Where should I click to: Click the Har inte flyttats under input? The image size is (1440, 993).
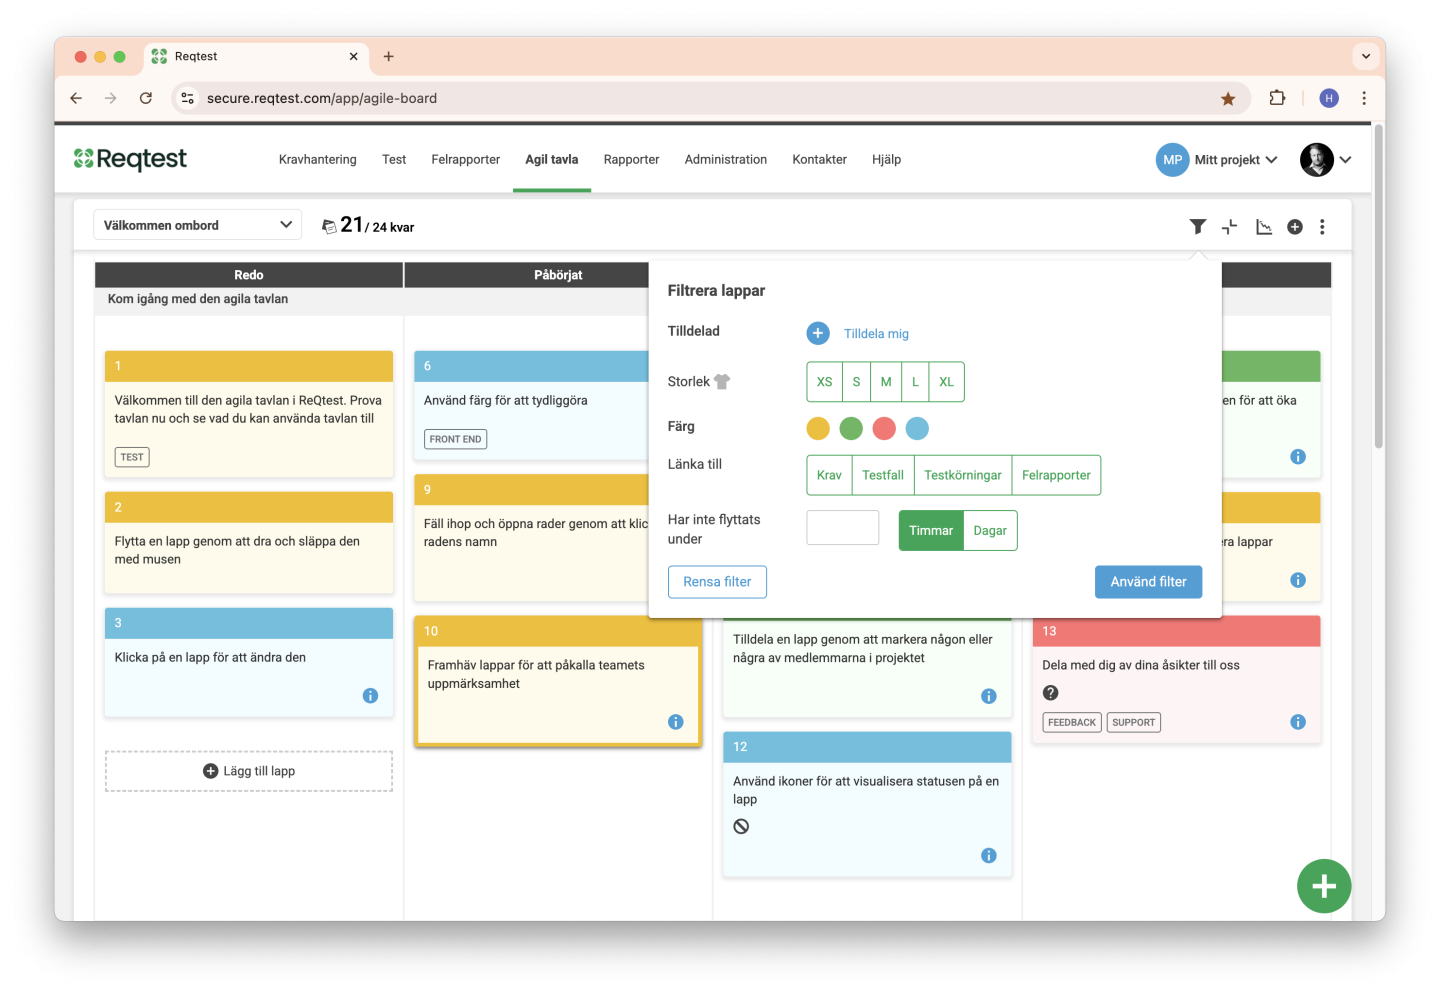point(843,528)
